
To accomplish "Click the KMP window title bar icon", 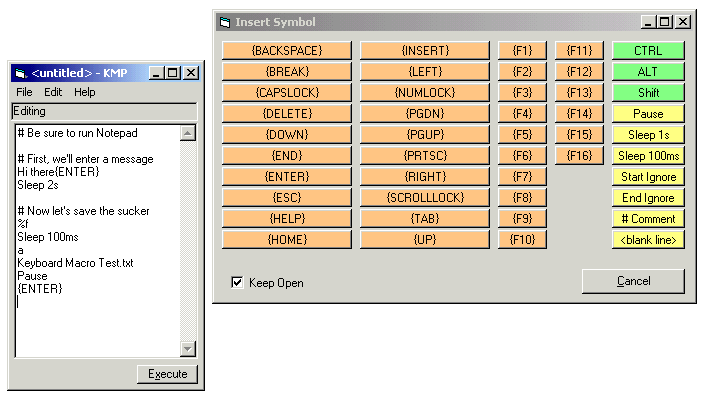I will click(x=21, y=73).
